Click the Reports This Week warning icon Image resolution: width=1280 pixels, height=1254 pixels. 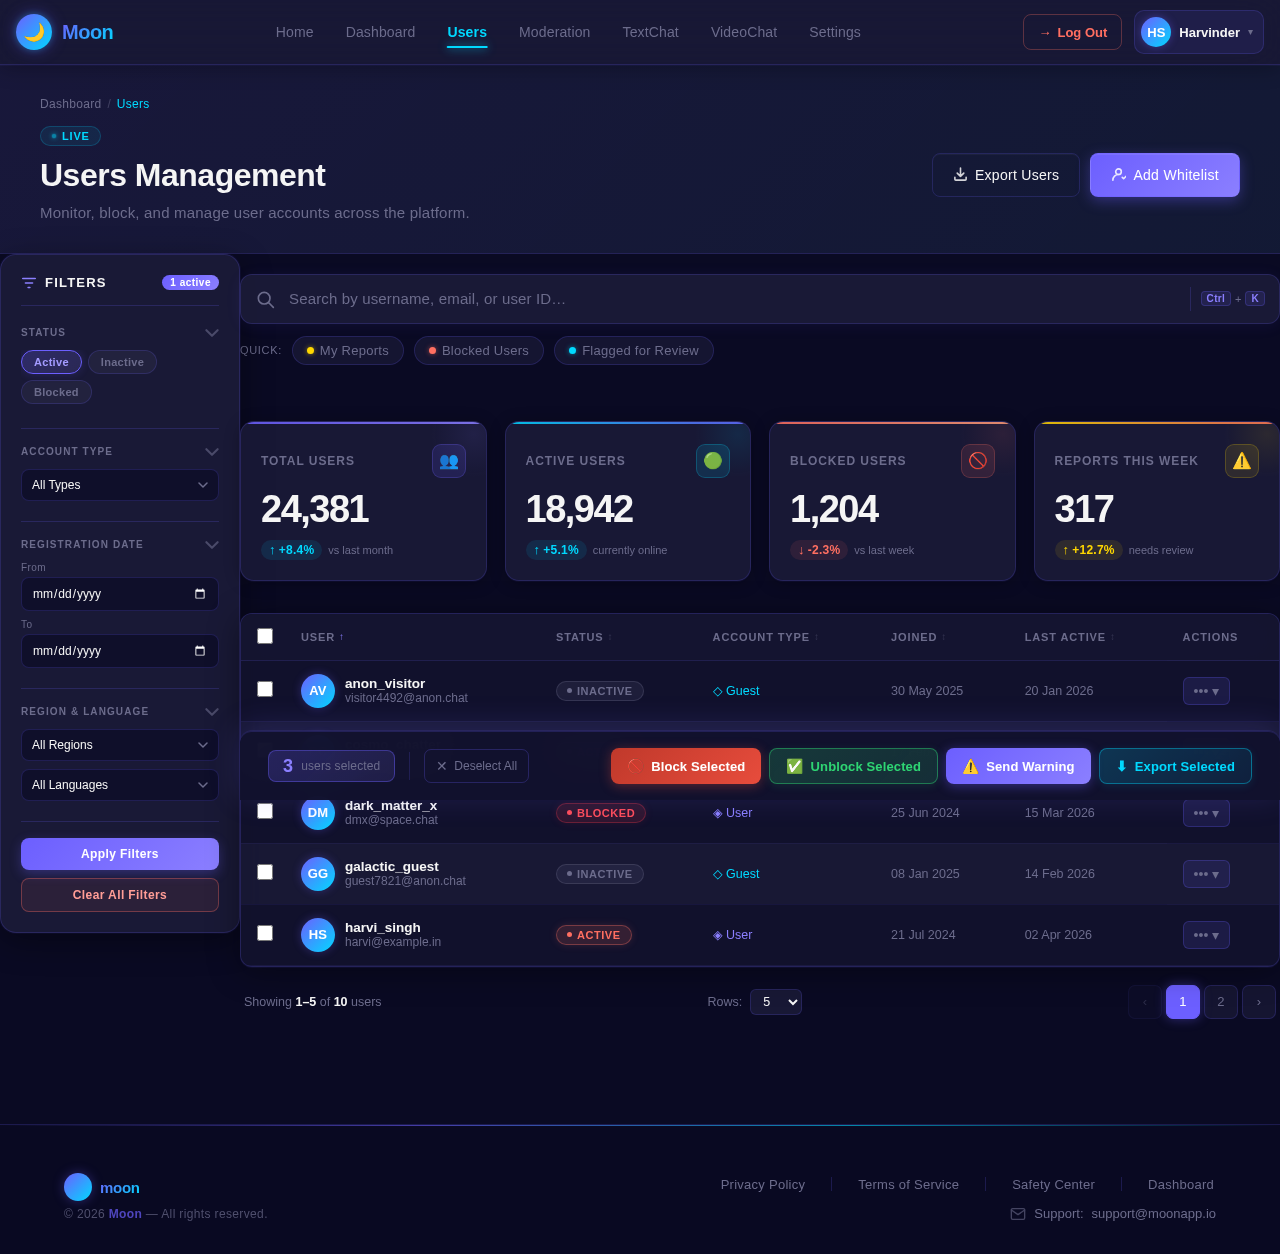[1241, 461]
